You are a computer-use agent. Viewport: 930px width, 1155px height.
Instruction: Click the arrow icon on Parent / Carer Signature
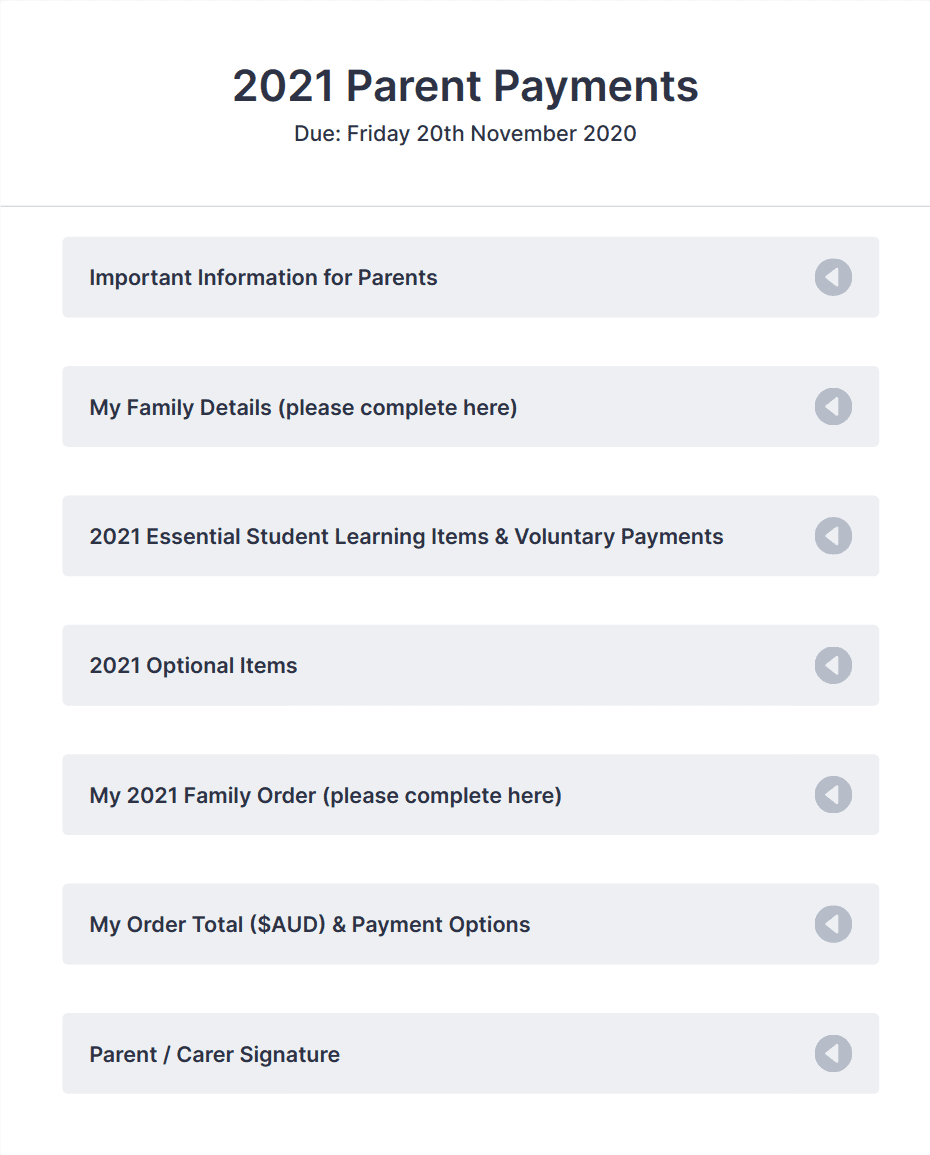833,1053
